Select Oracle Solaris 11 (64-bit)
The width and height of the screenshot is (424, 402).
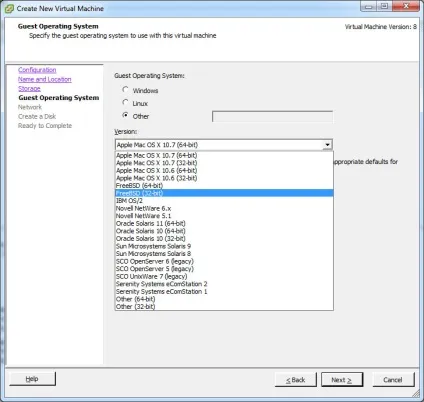[224, 223]
